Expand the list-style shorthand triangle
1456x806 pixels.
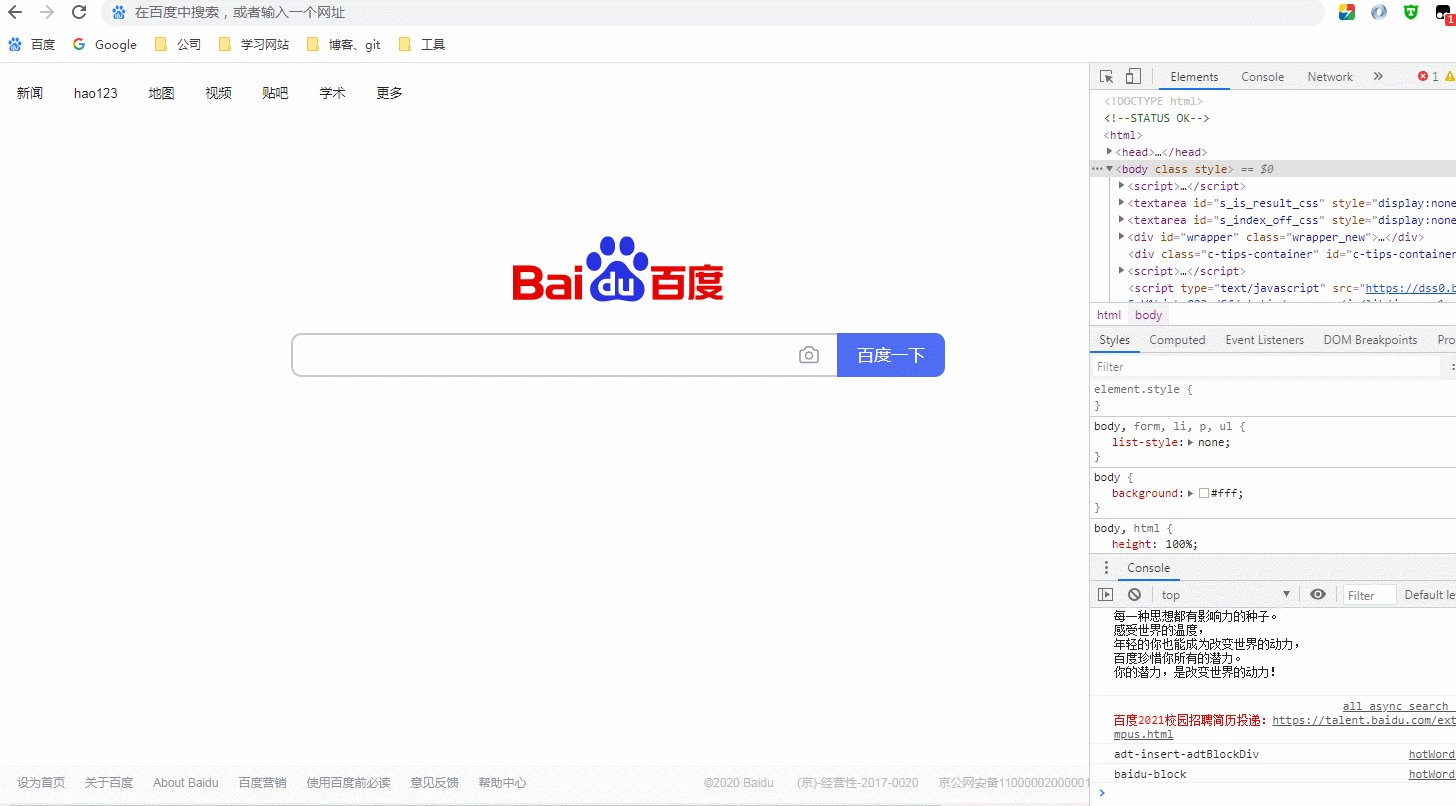click(1190, 442)
